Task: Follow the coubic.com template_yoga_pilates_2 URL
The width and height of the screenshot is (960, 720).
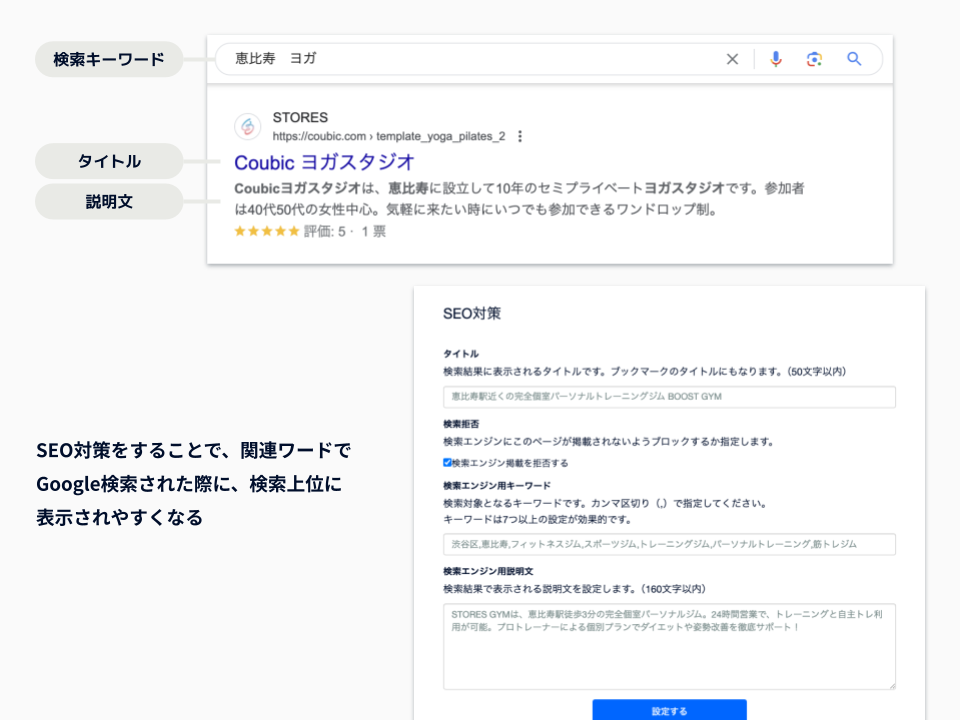Action: (x=389, y=136)
